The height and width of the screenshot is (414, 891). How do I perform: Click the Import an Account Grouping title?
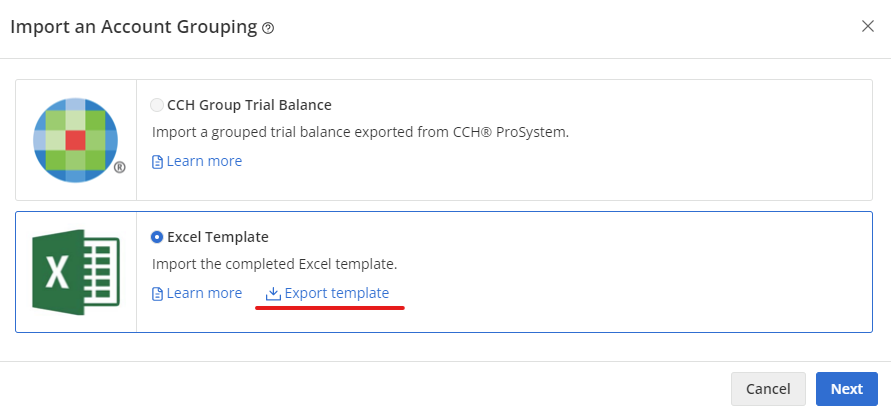[133, 27]
